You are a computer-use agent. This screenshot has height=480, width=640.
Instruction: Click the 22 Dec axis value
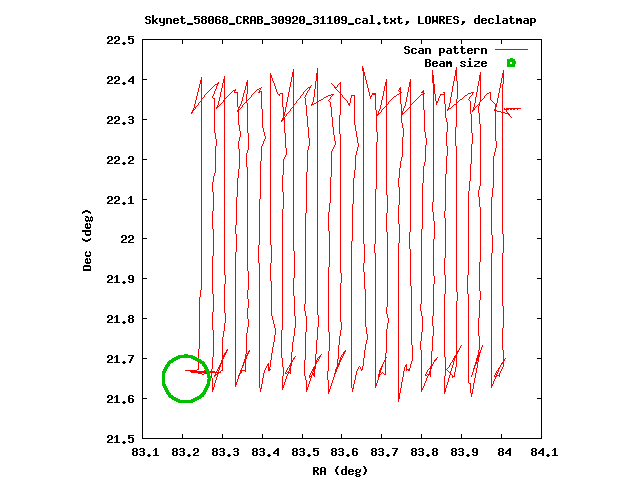click(127, 239)
